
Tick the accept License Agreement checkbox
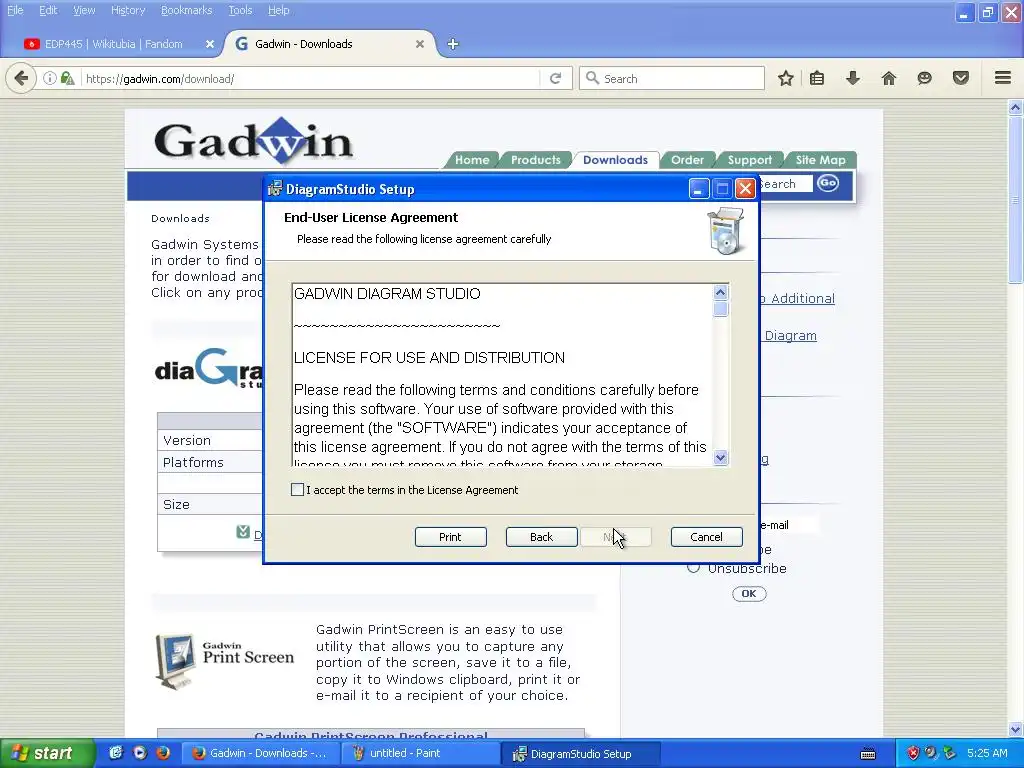click(297, 490)
